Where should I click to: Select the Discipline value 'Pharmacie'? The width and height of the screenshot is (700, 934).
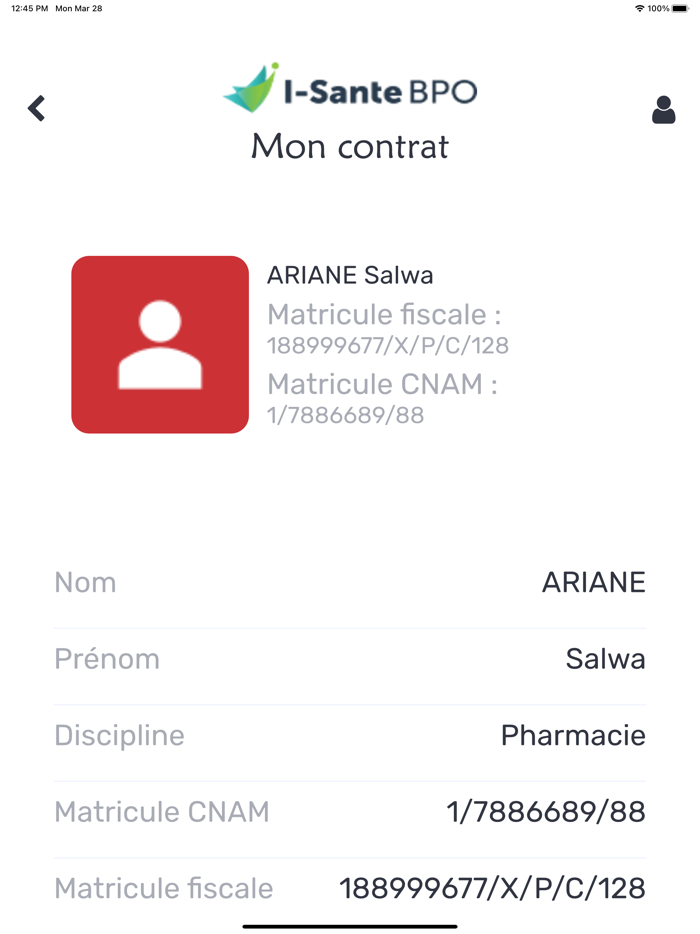tap(573, 735)
